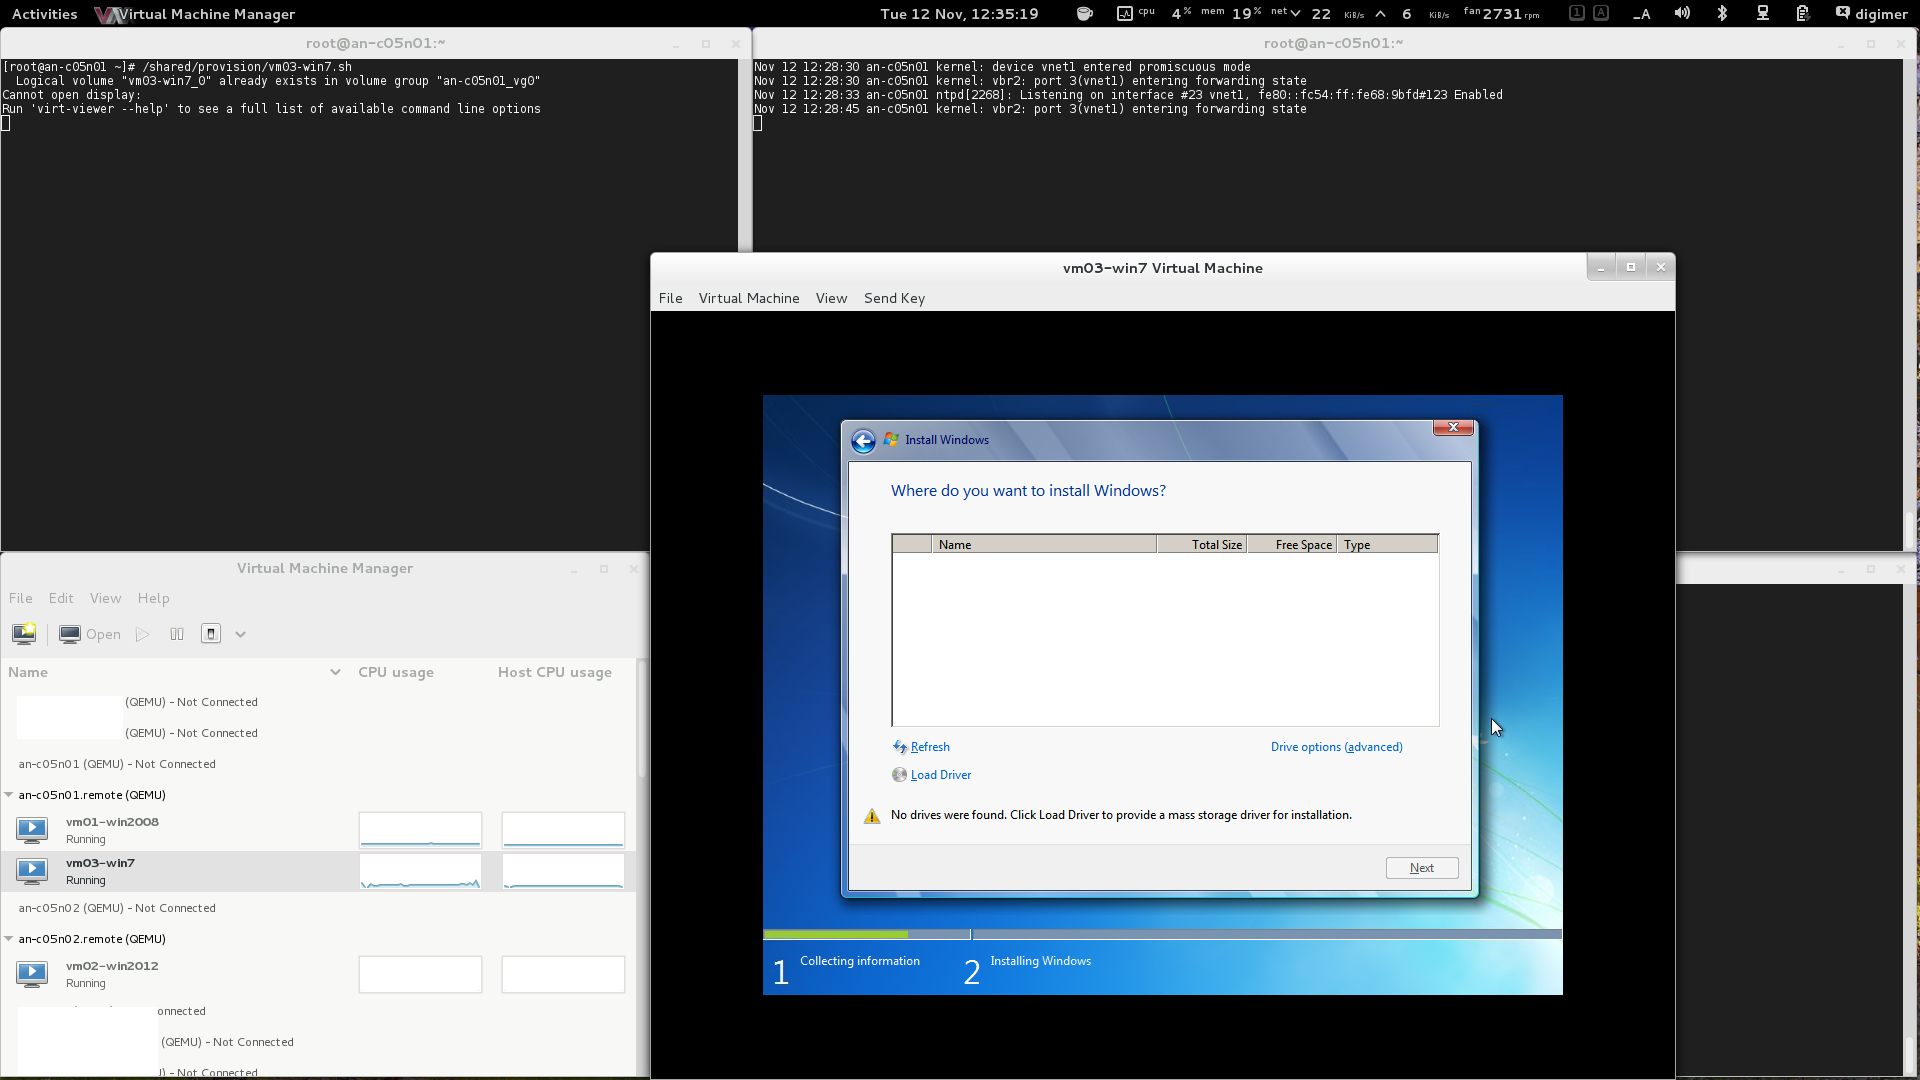Click the vm02-win2012 running monitor icon
1920x1080 pixels.
pyautogui.click(x=32, y=973)
